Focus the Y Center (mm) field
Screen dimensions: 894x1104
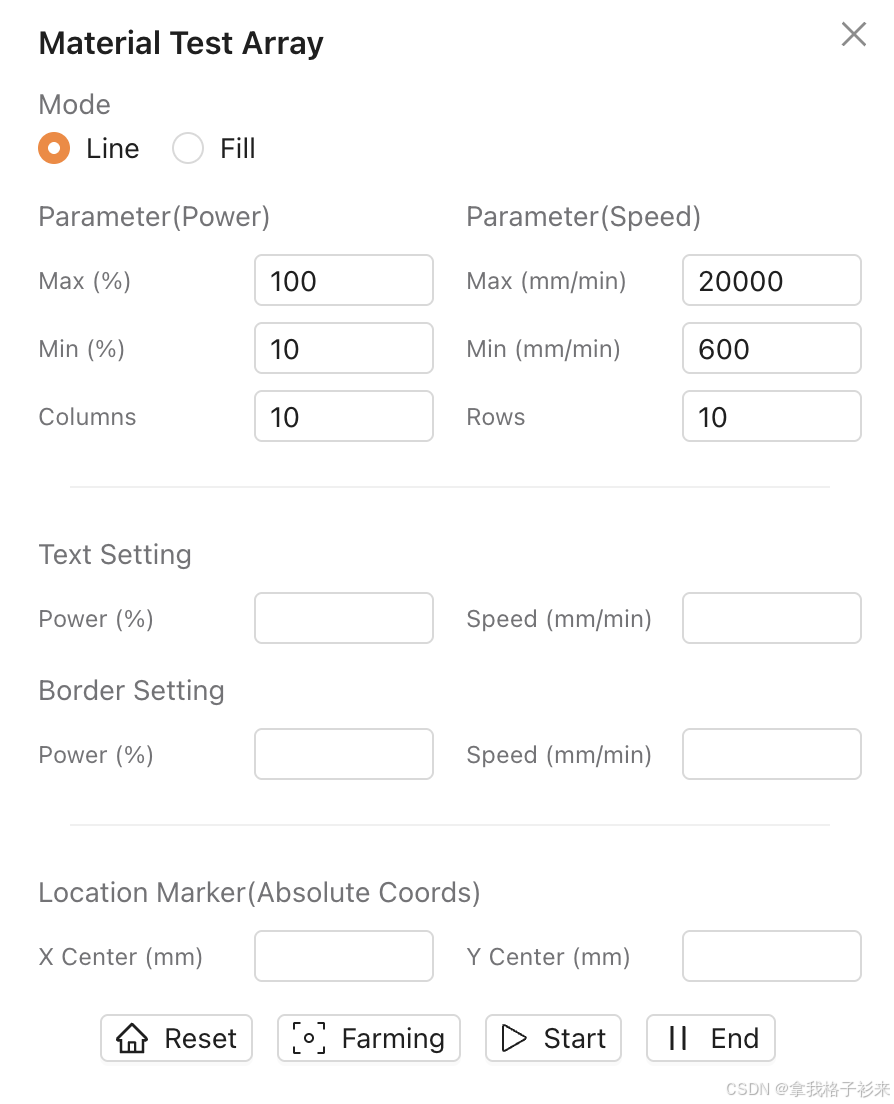point(771,956)
